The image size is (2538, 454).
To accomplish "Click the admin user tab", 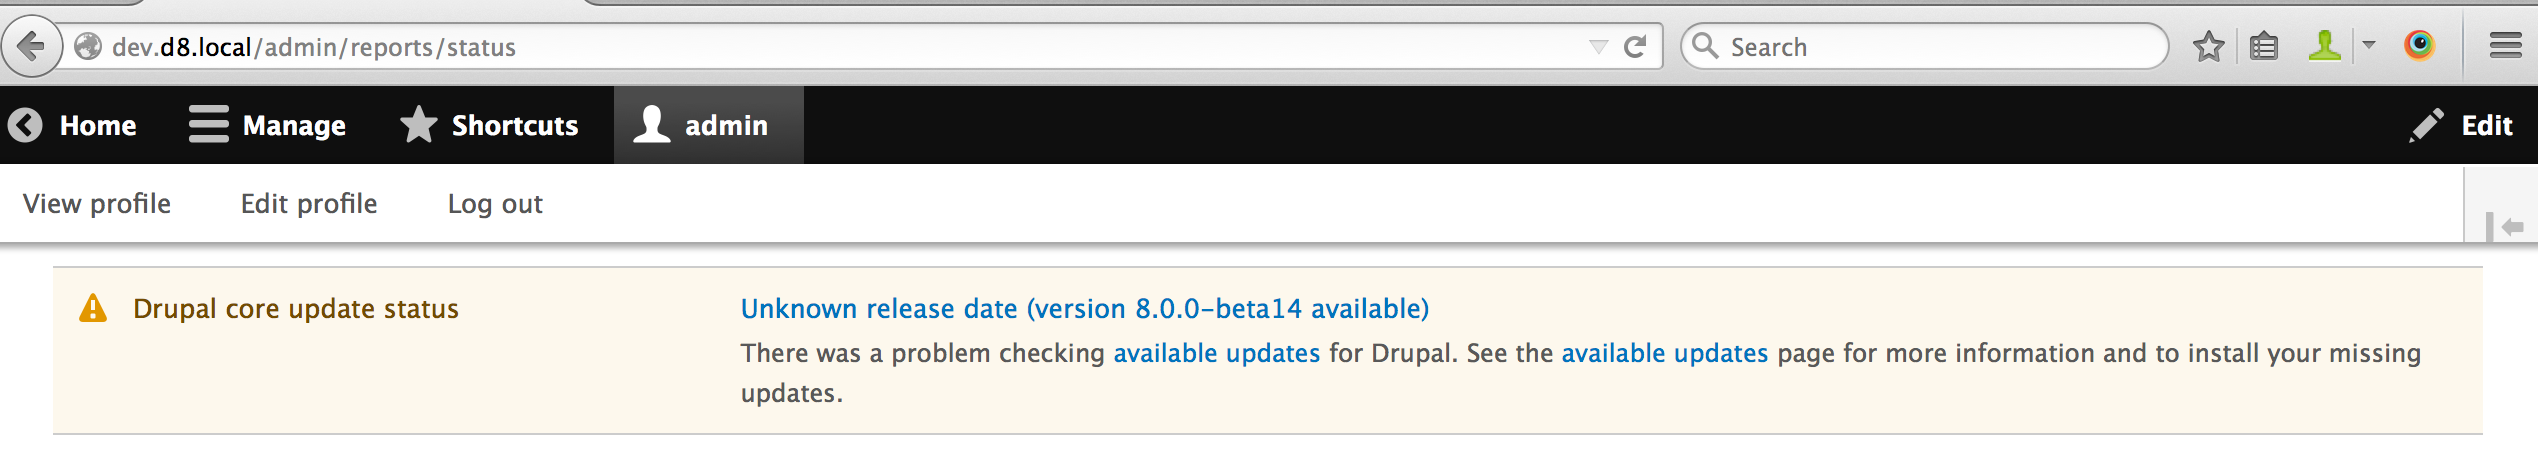I will (x=709, y=125).
